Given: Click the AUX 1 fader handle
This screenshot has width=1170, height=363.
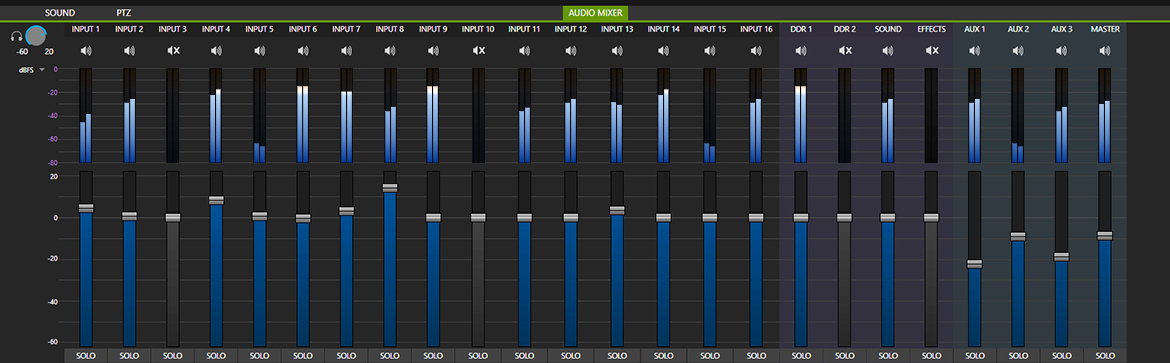Looking at the screenshot, I should [x=975, y=264].
